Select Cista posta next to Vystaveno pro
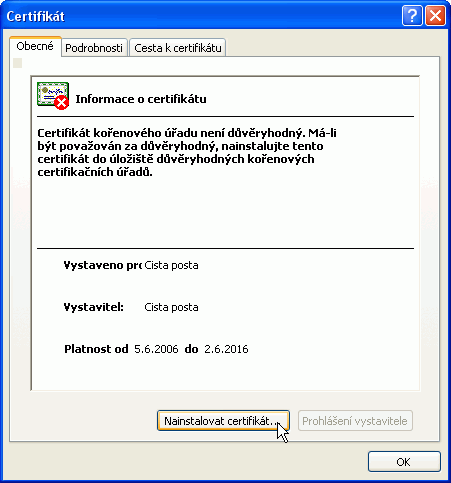 [x=171, y=265]
